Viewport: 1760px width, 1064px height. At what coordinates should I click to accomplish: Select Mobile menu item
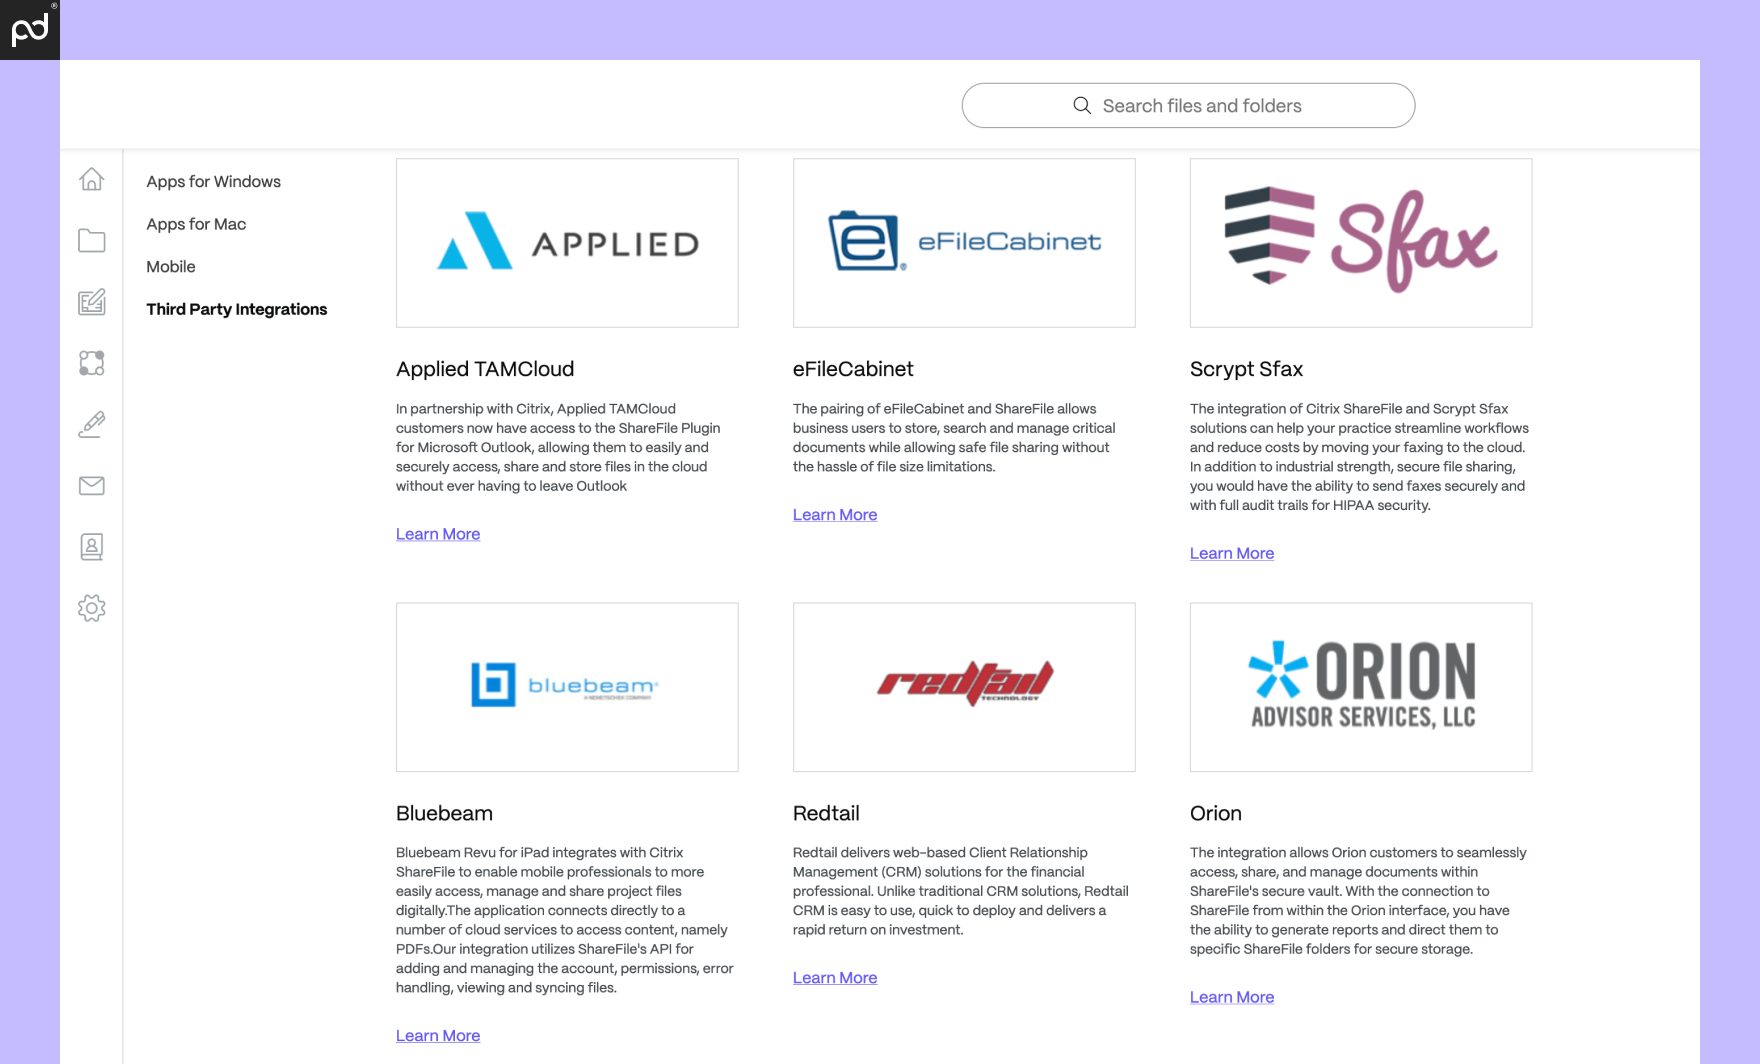(171, 266)
